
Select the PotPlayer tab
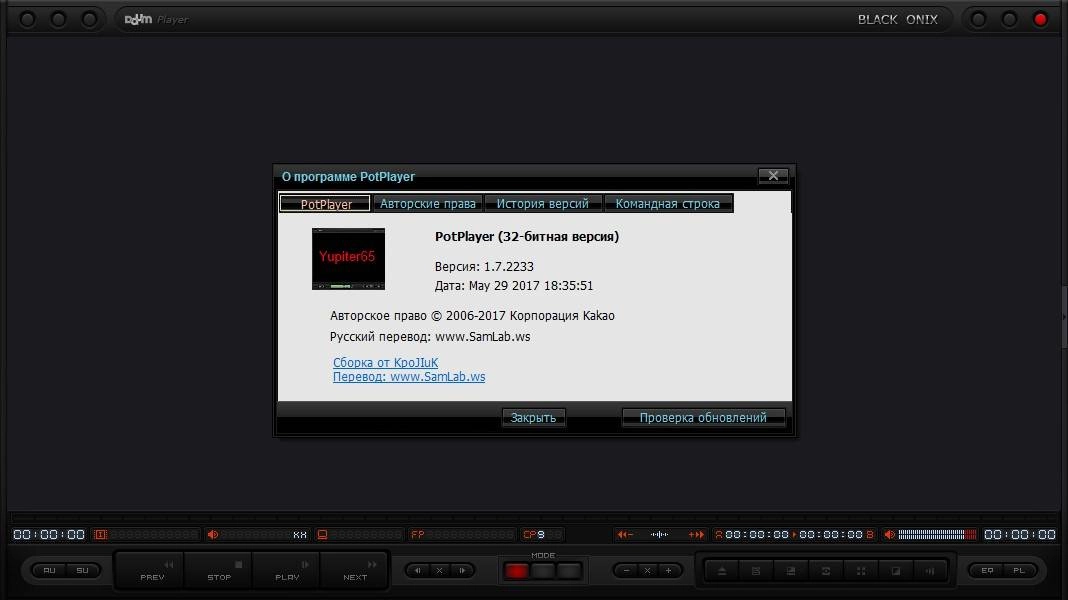[326, 204]
